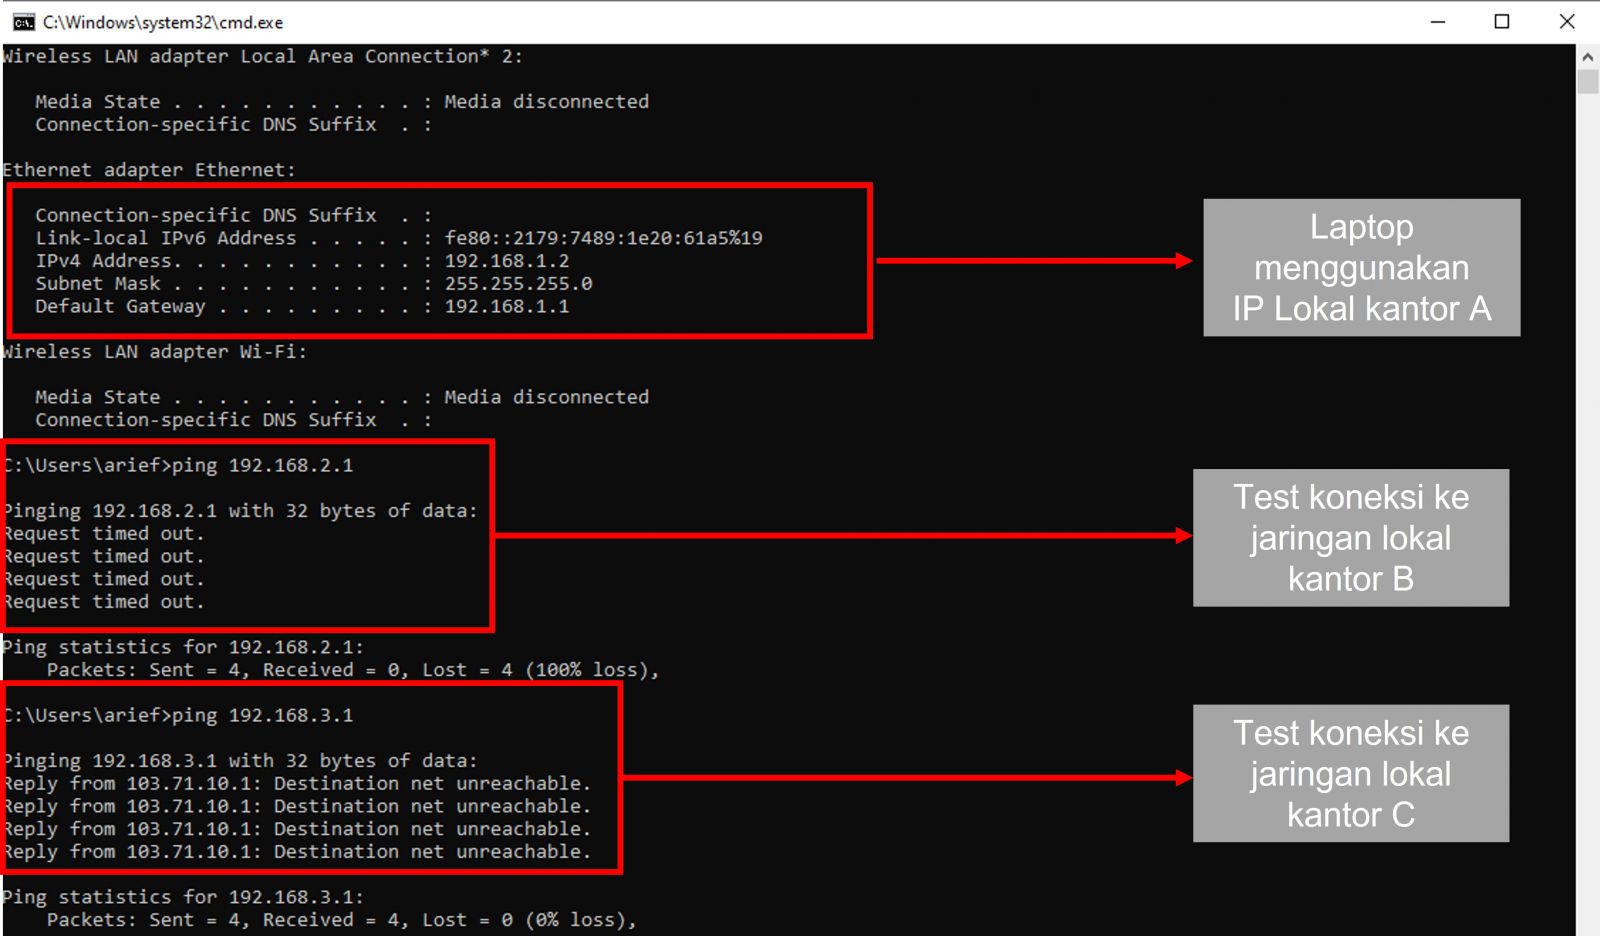Click the 'Wireless LAN adapter Local Area Connection* 2' heading
Screen dimensions: 1600x936
[260, 56]
